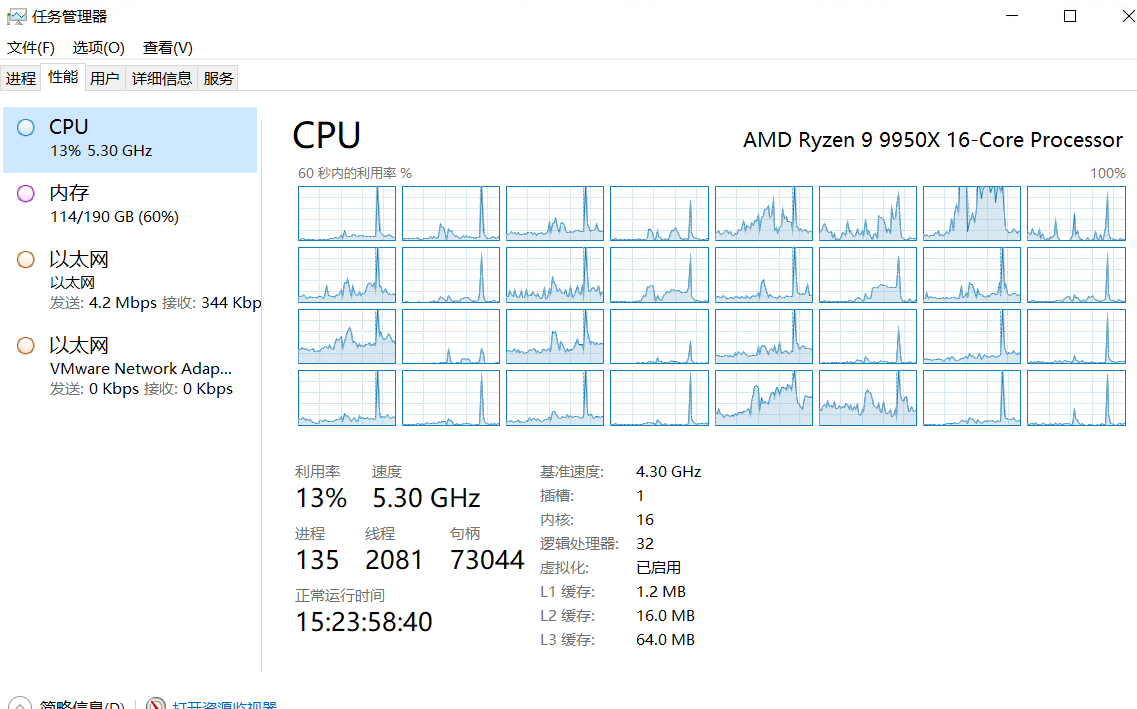1137x709 pixels.
Task: Switch to the 详细信息 tab
Action: point(162,78)
